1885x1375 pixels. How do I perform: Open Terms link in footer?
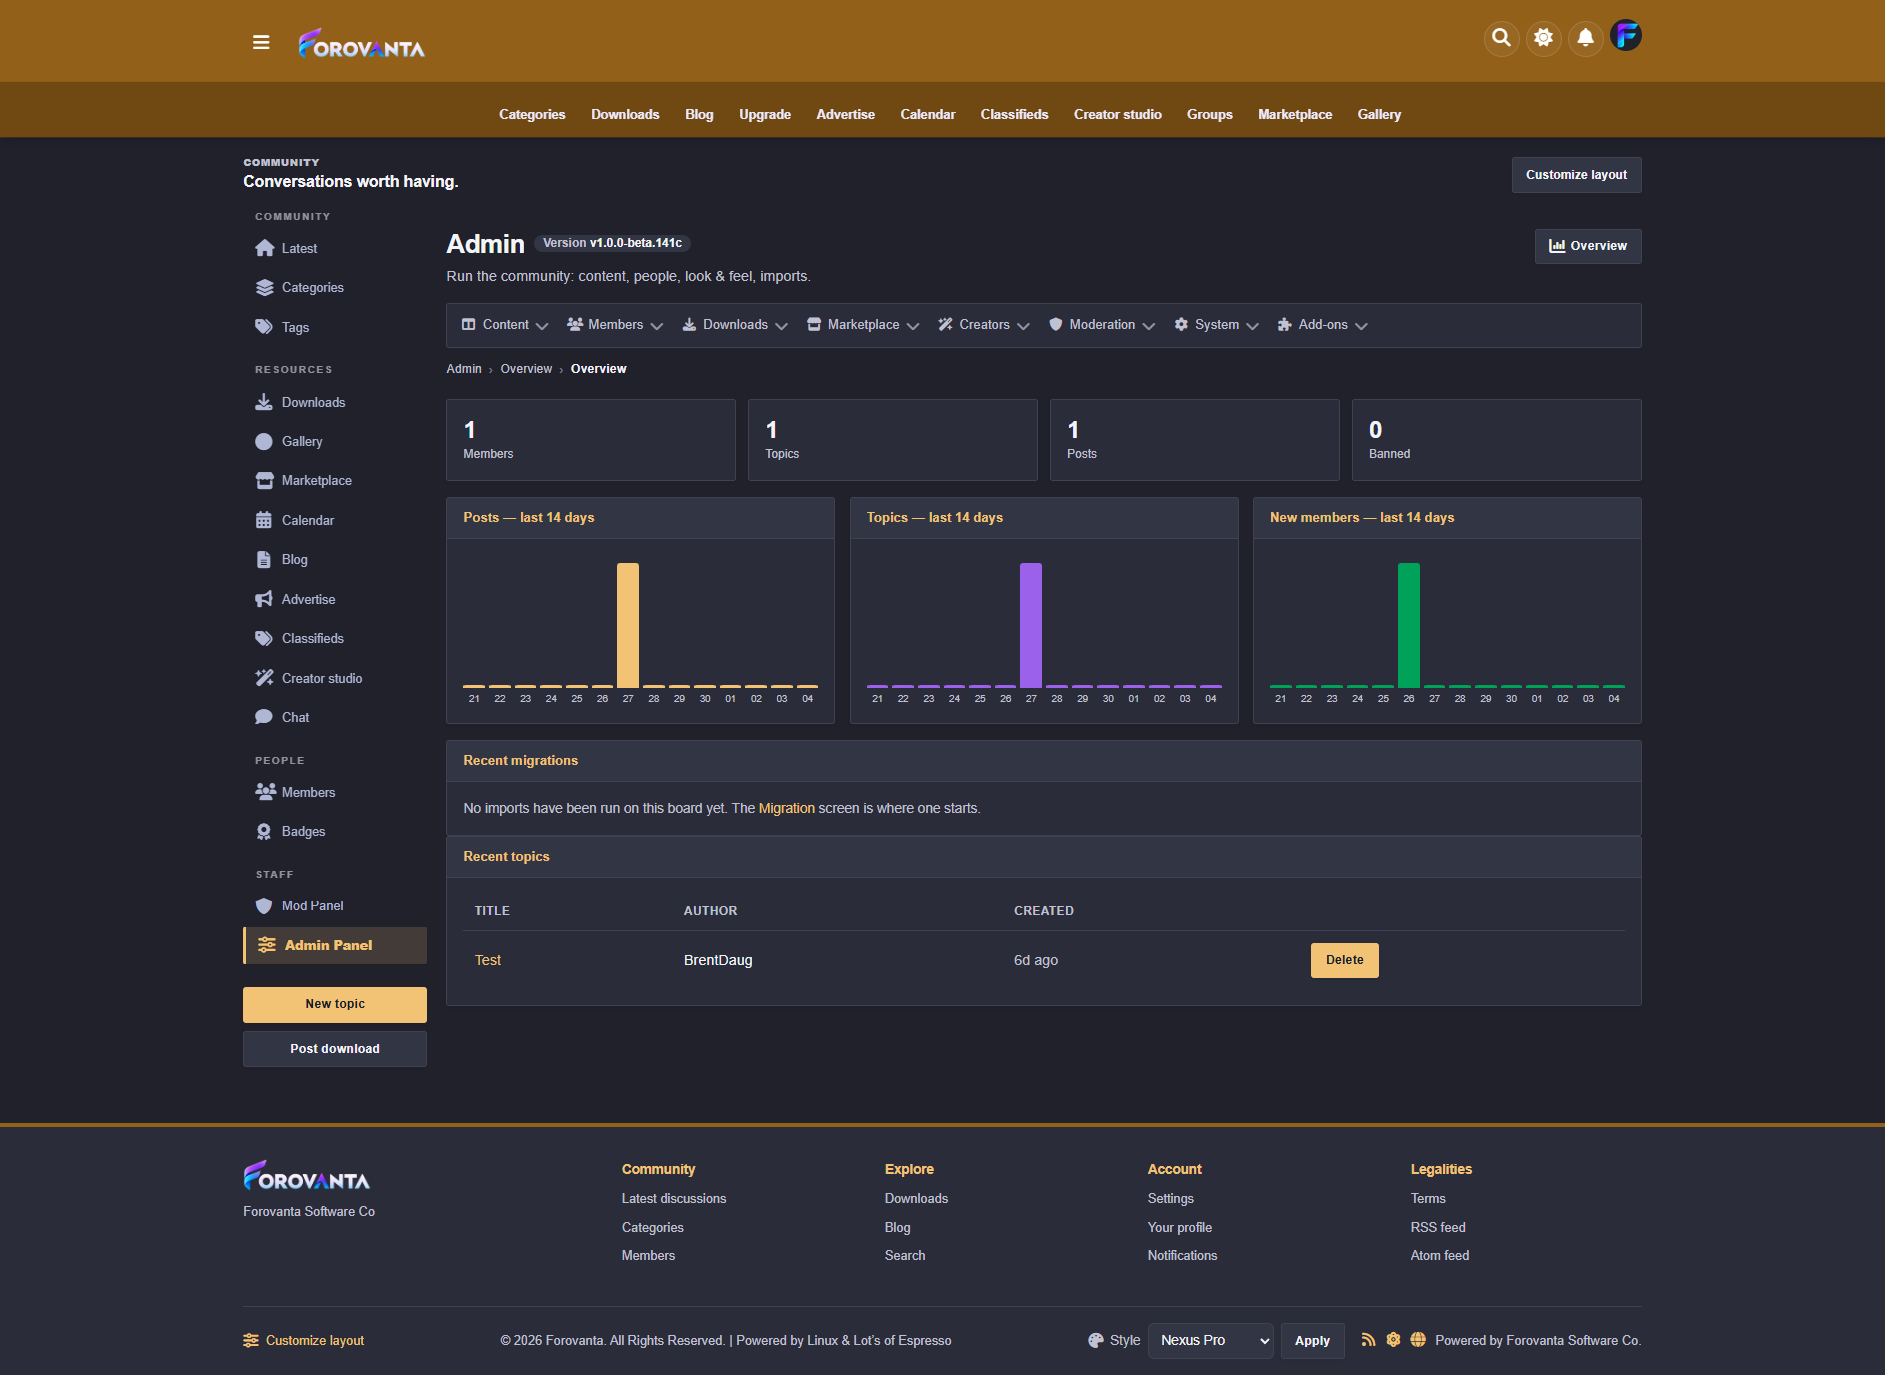point(1428,1198)
